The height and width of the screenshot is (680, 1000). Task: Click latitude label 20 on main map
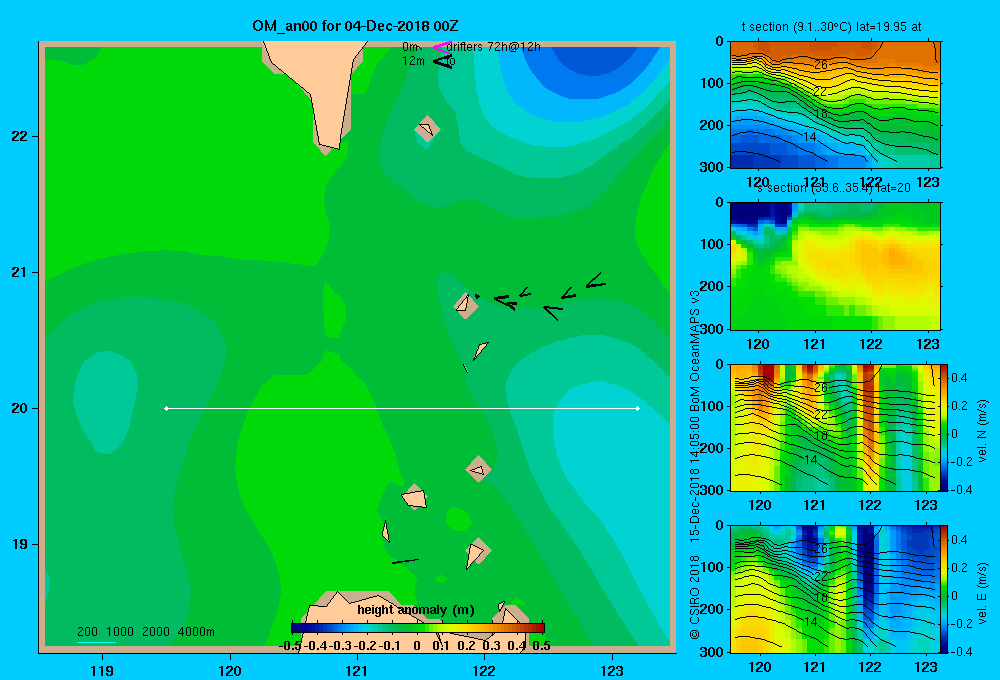point(20,408)
